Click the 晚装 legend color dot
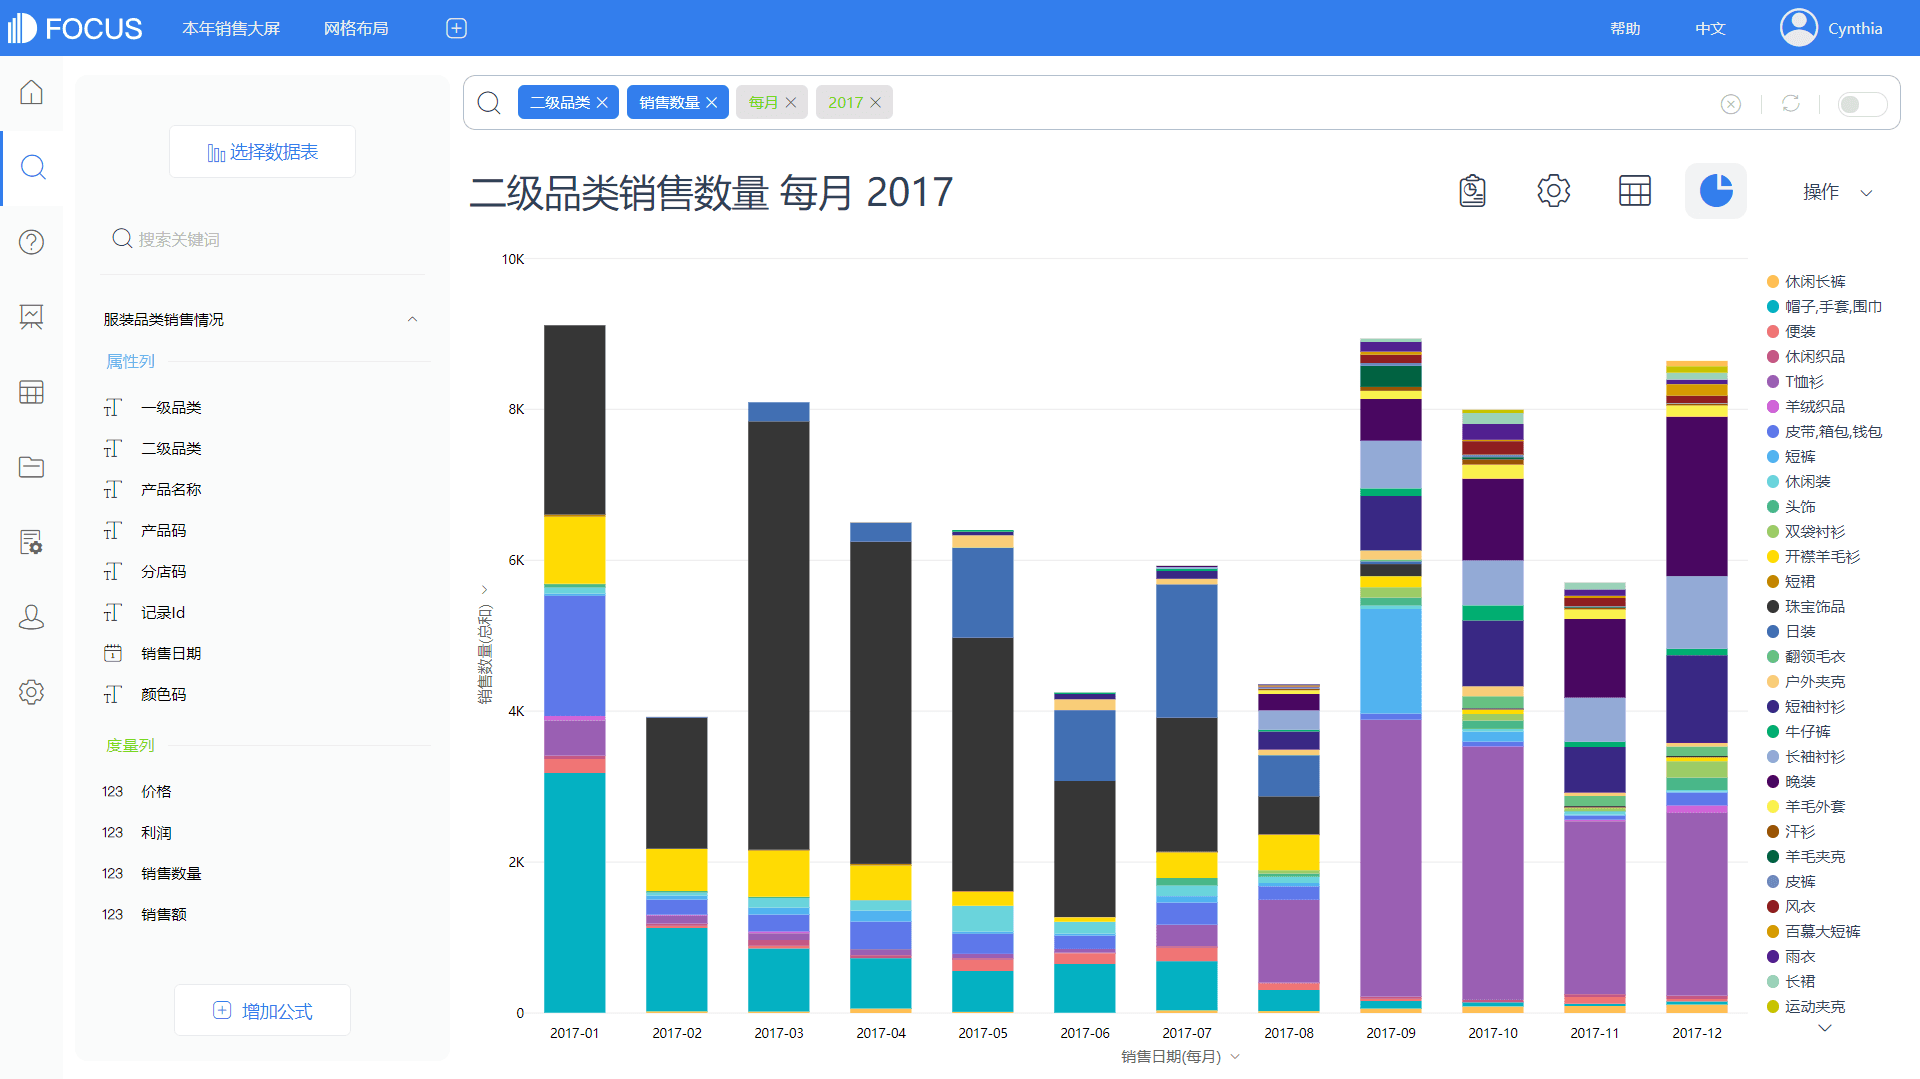Image resolution: width=1920 pixels, height=1079 pixels. pyautogui.click(x=1773, y=782)
